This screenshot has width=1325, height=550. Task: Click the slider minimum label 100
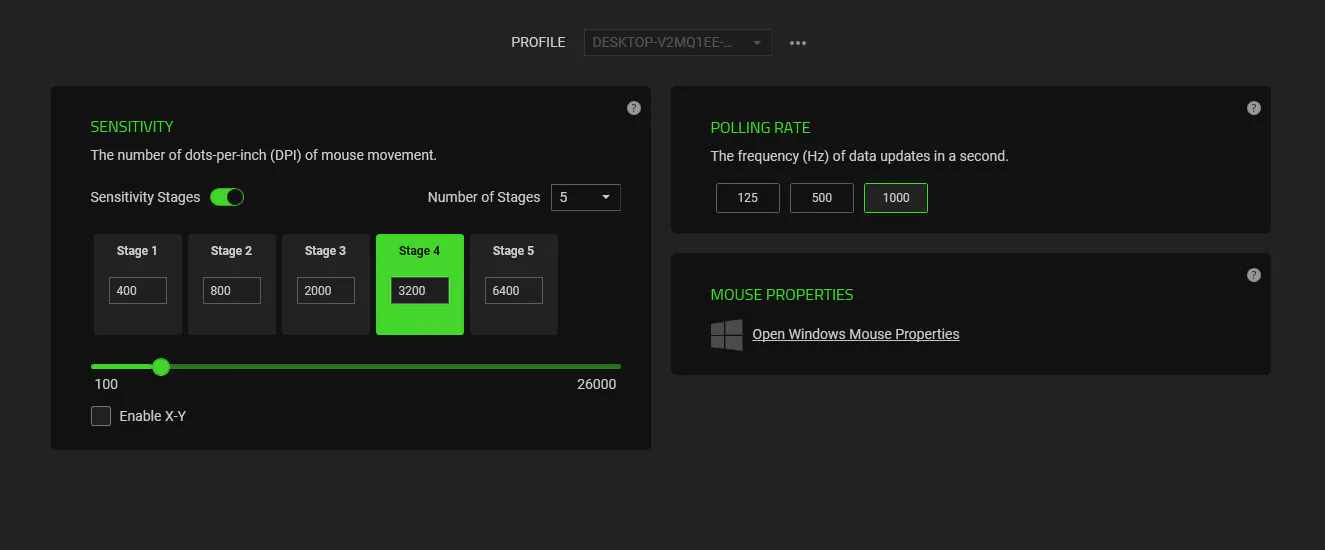click(x=106, y=384)
